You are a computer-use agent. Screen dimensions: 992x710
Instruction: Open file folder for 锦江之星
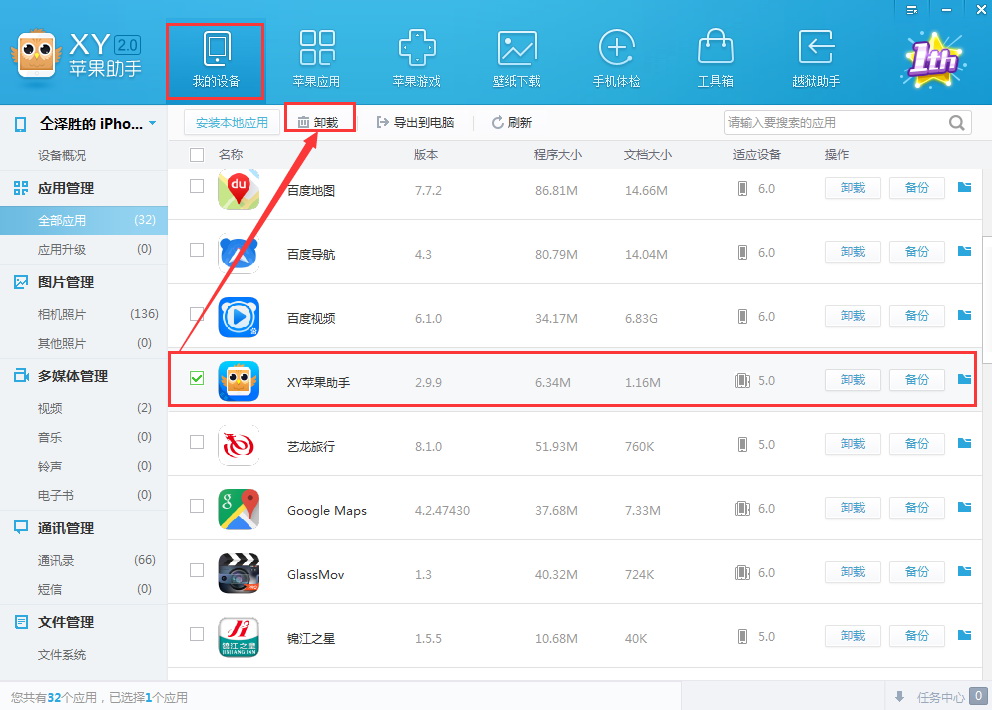[x=964, y=635]
